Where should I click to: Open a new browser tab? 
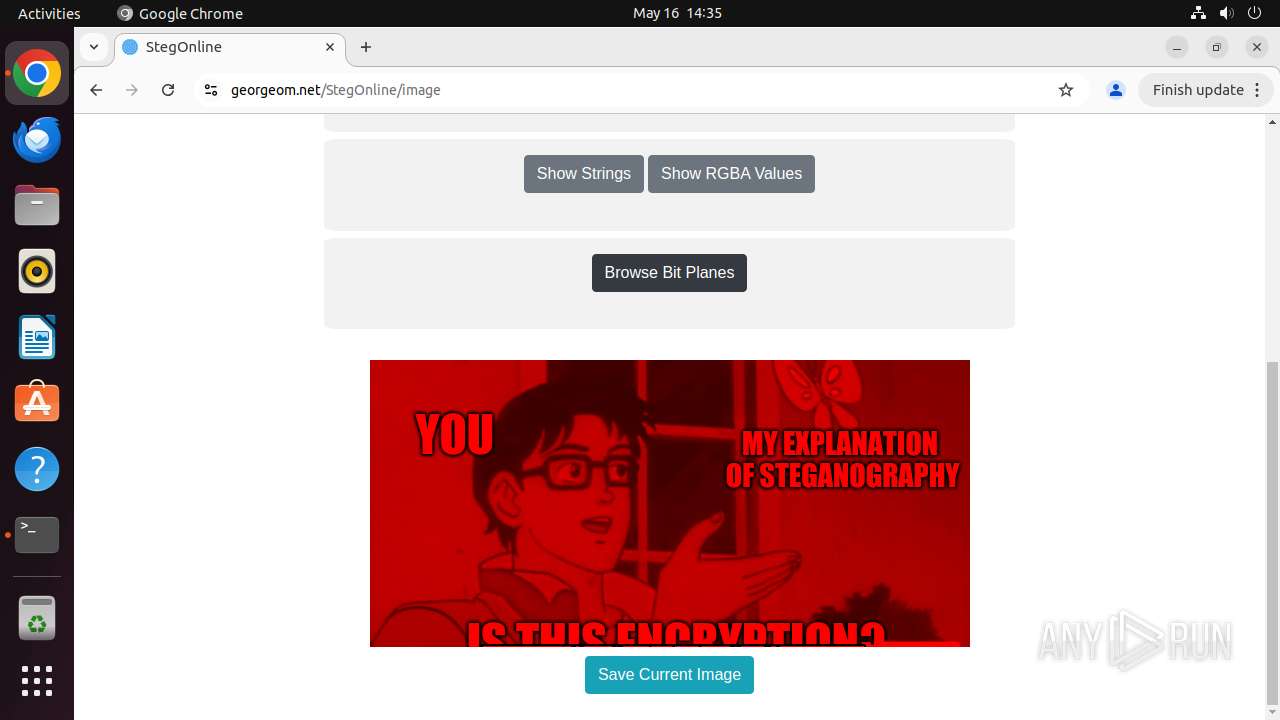[366, 47]
